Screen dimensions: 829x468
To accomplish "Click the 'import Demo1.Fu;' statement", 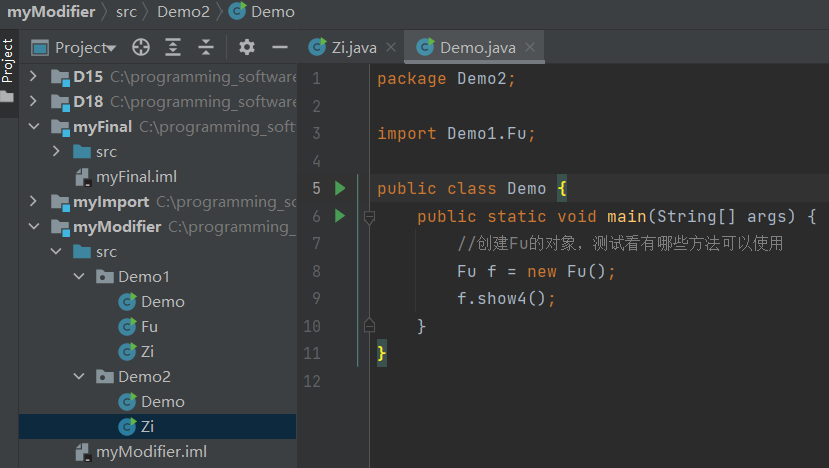I will coord(457,133).
